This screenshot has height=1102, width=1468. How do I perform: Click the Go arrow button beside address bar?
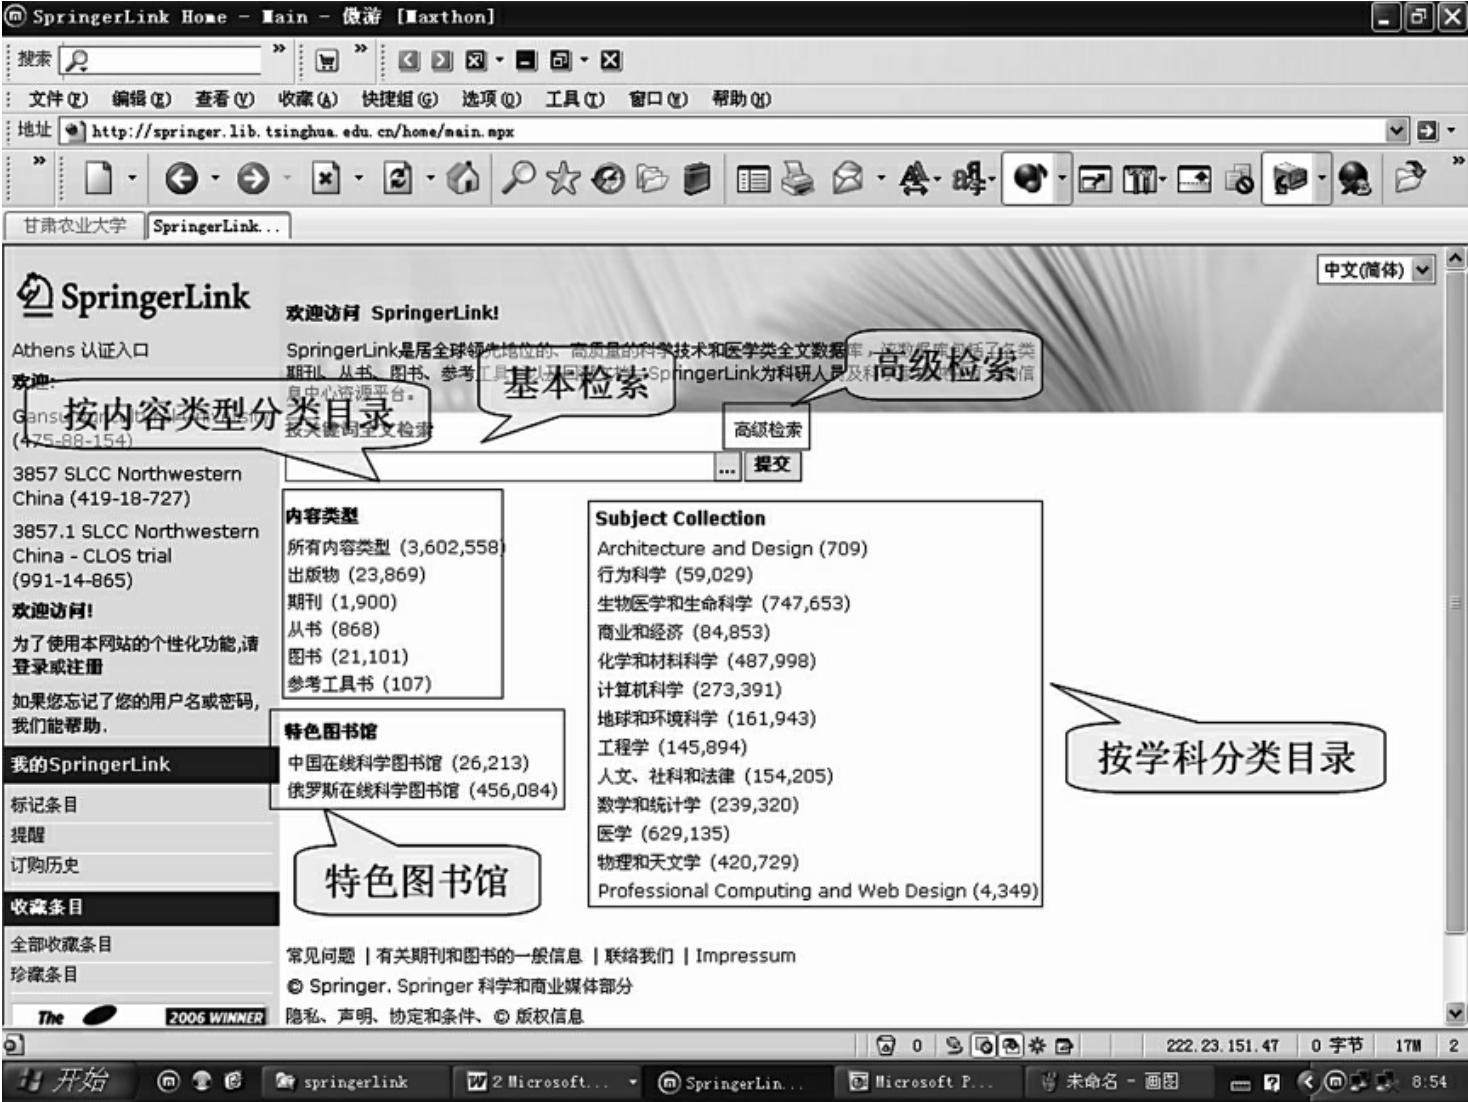tap(1427, 131)
